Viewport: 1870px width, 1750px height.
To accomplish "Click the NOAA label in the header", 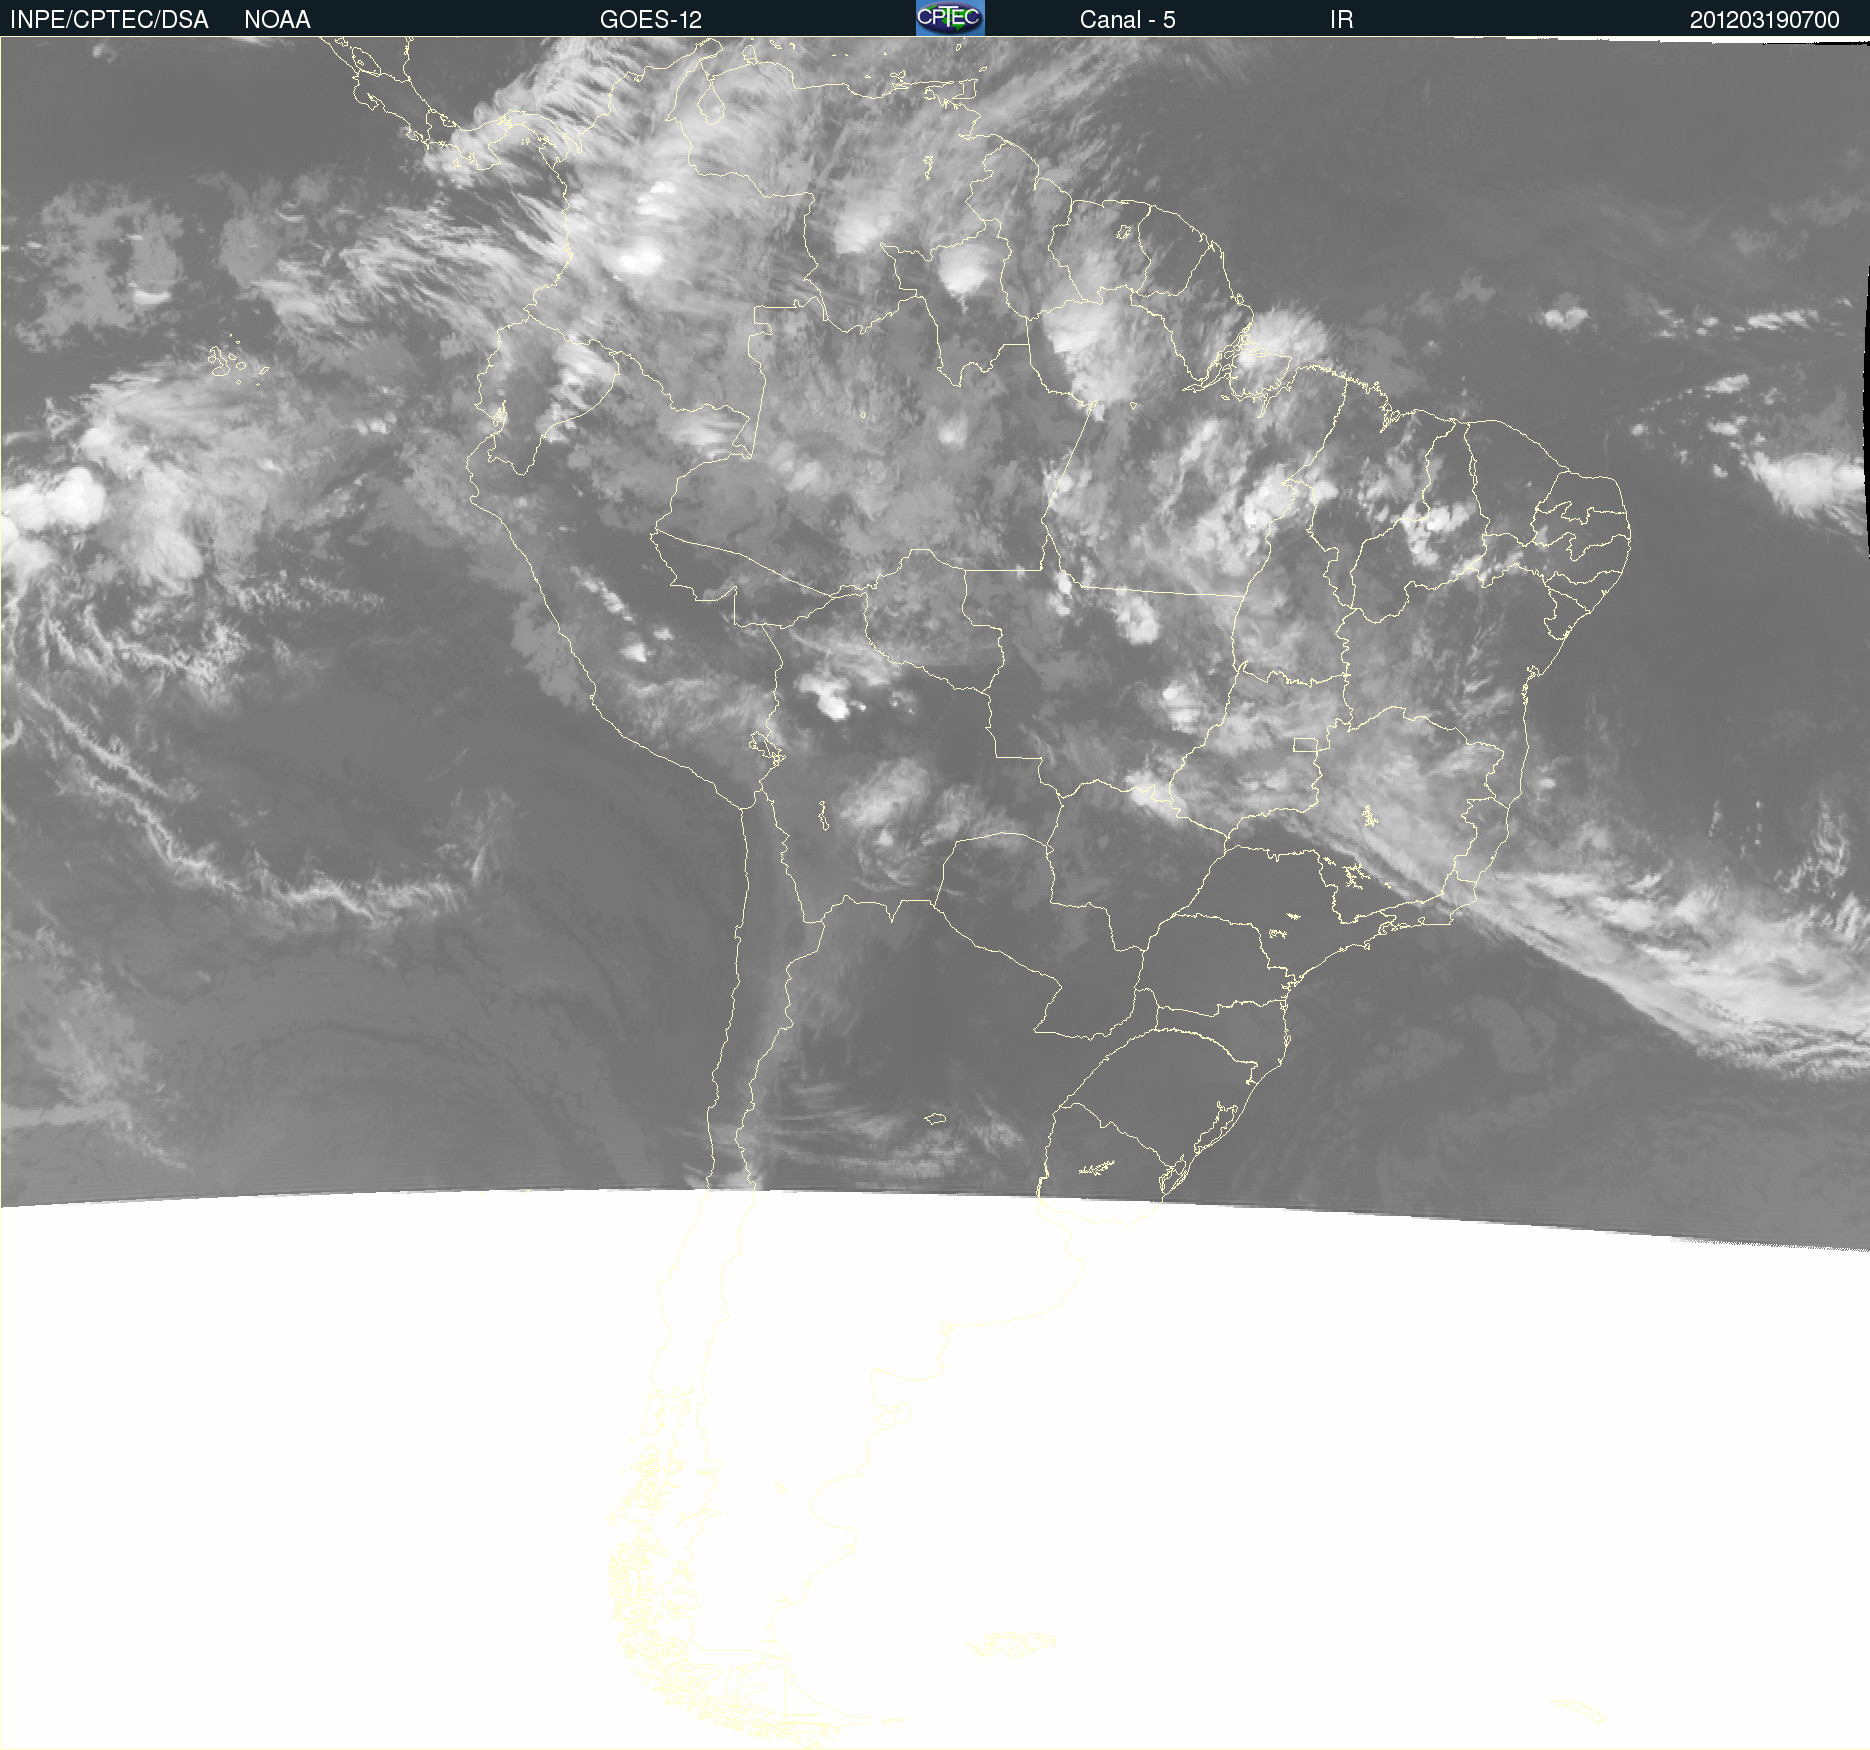I will tap(277, 20).
